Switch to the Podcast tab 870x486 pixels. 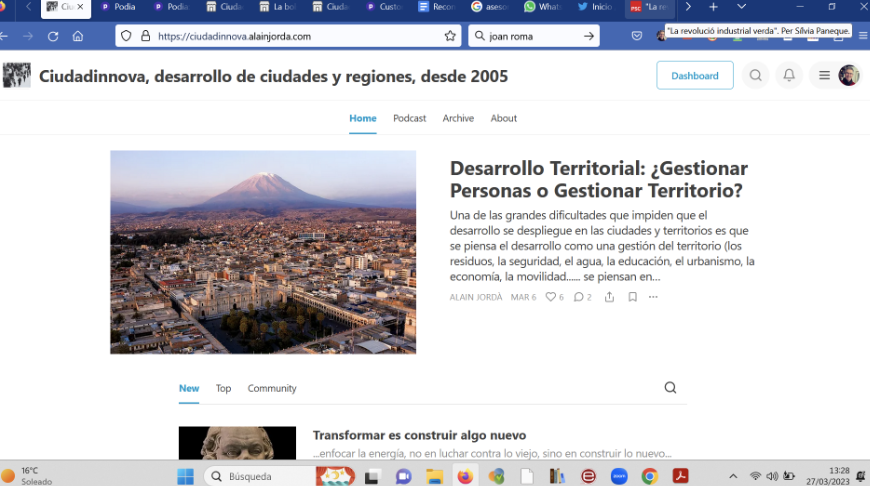(x=409, y=118)
